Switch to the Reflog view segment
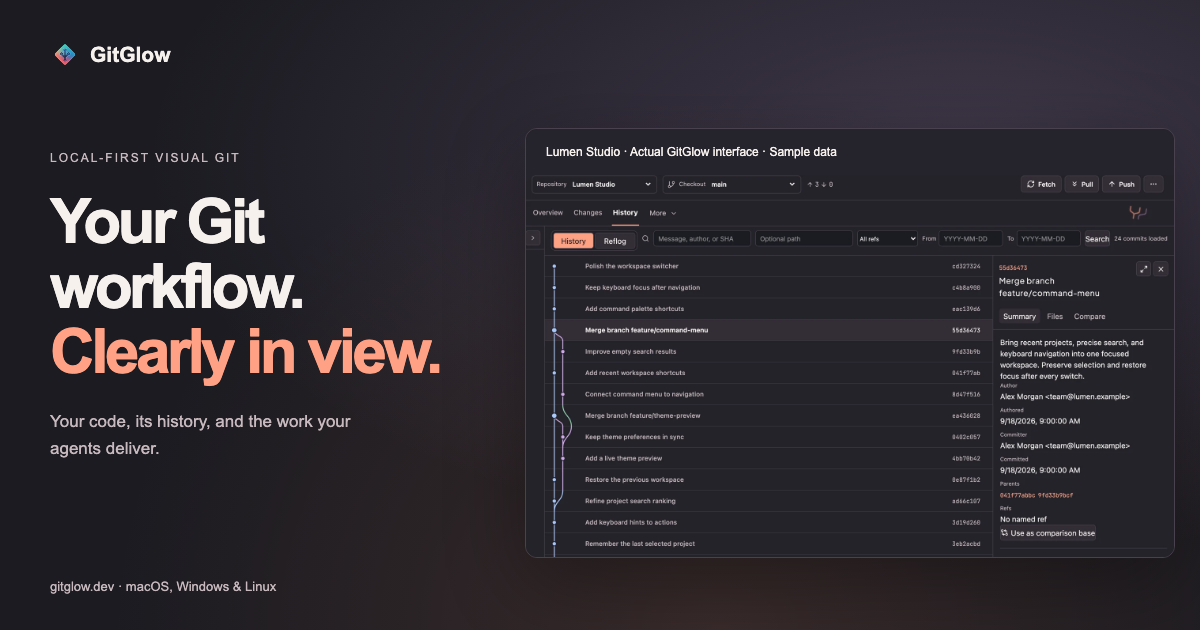 [x=614, y=241]
